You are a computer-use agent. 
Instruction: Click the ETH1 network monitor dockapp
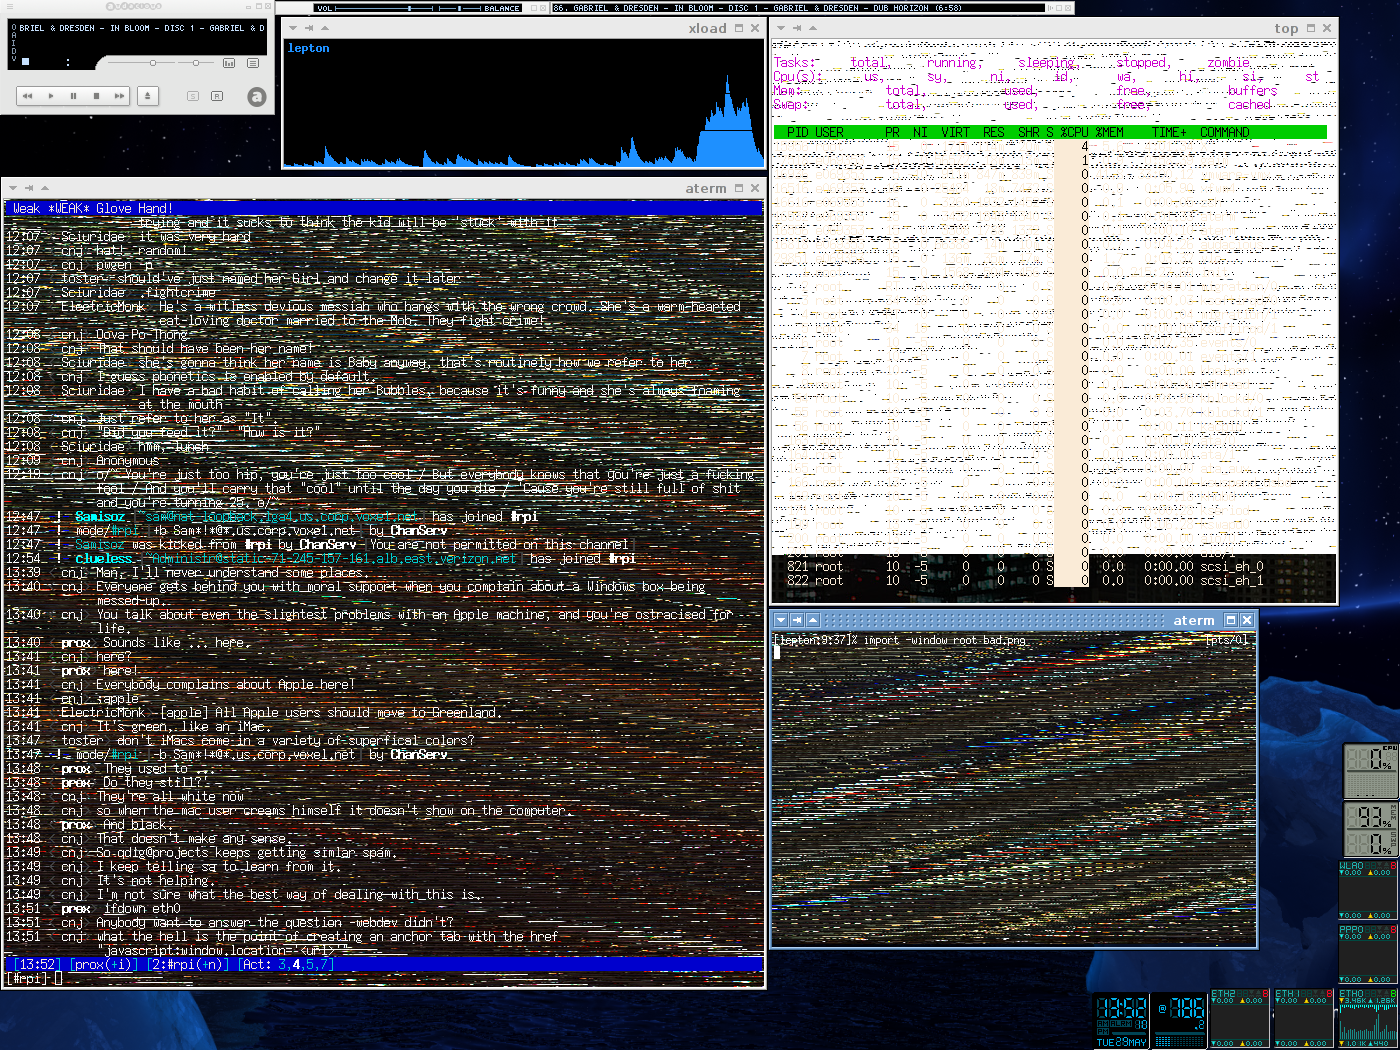1302,1018
